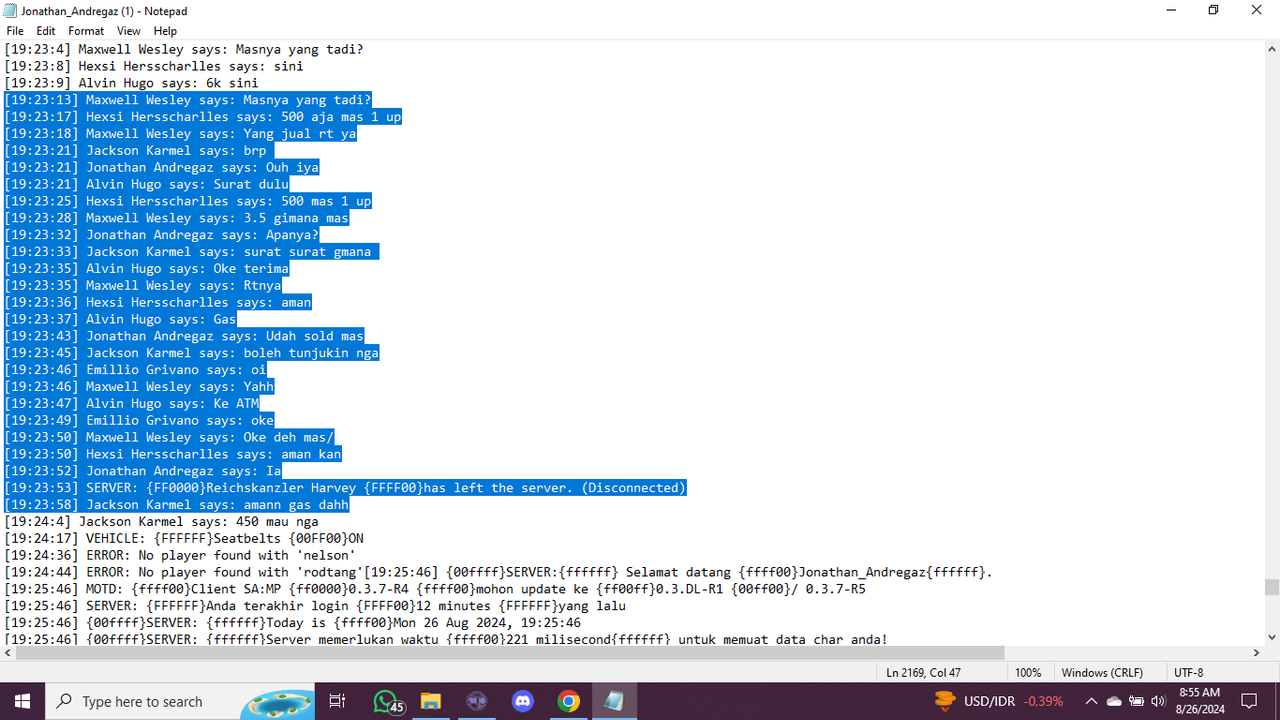Click line 'Alvin Hugo says: Oke terima'

[147, 269]
